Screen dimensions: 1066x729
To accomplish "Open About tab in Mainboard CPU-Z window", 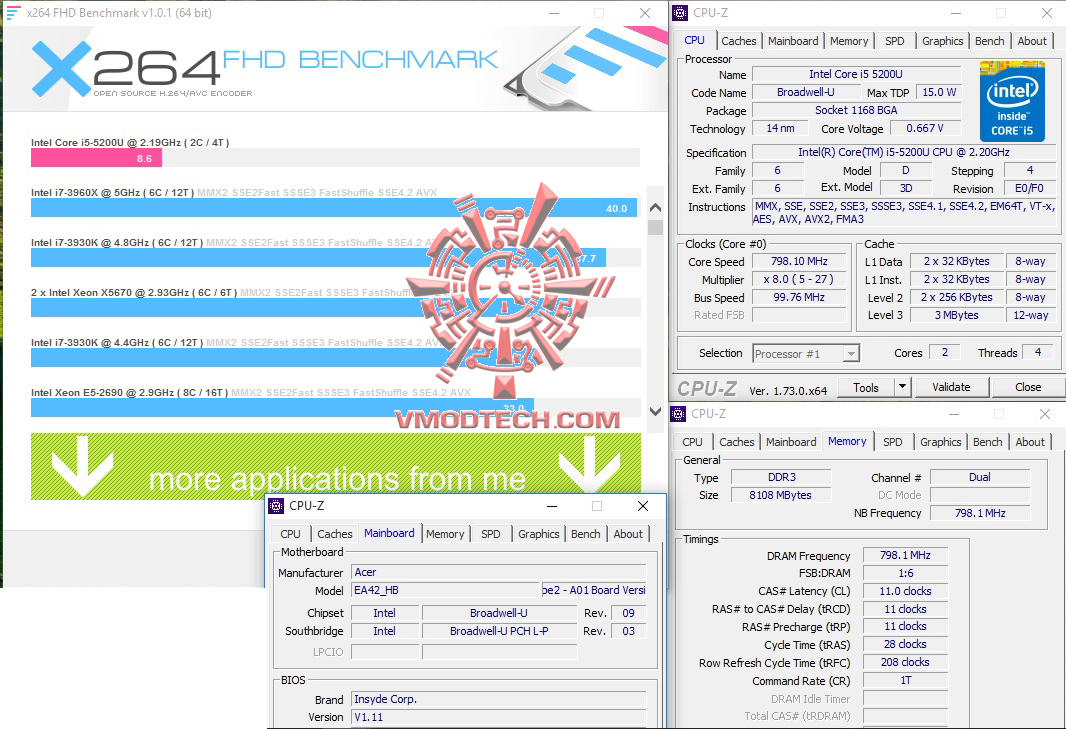I will [x=627, y=534].
